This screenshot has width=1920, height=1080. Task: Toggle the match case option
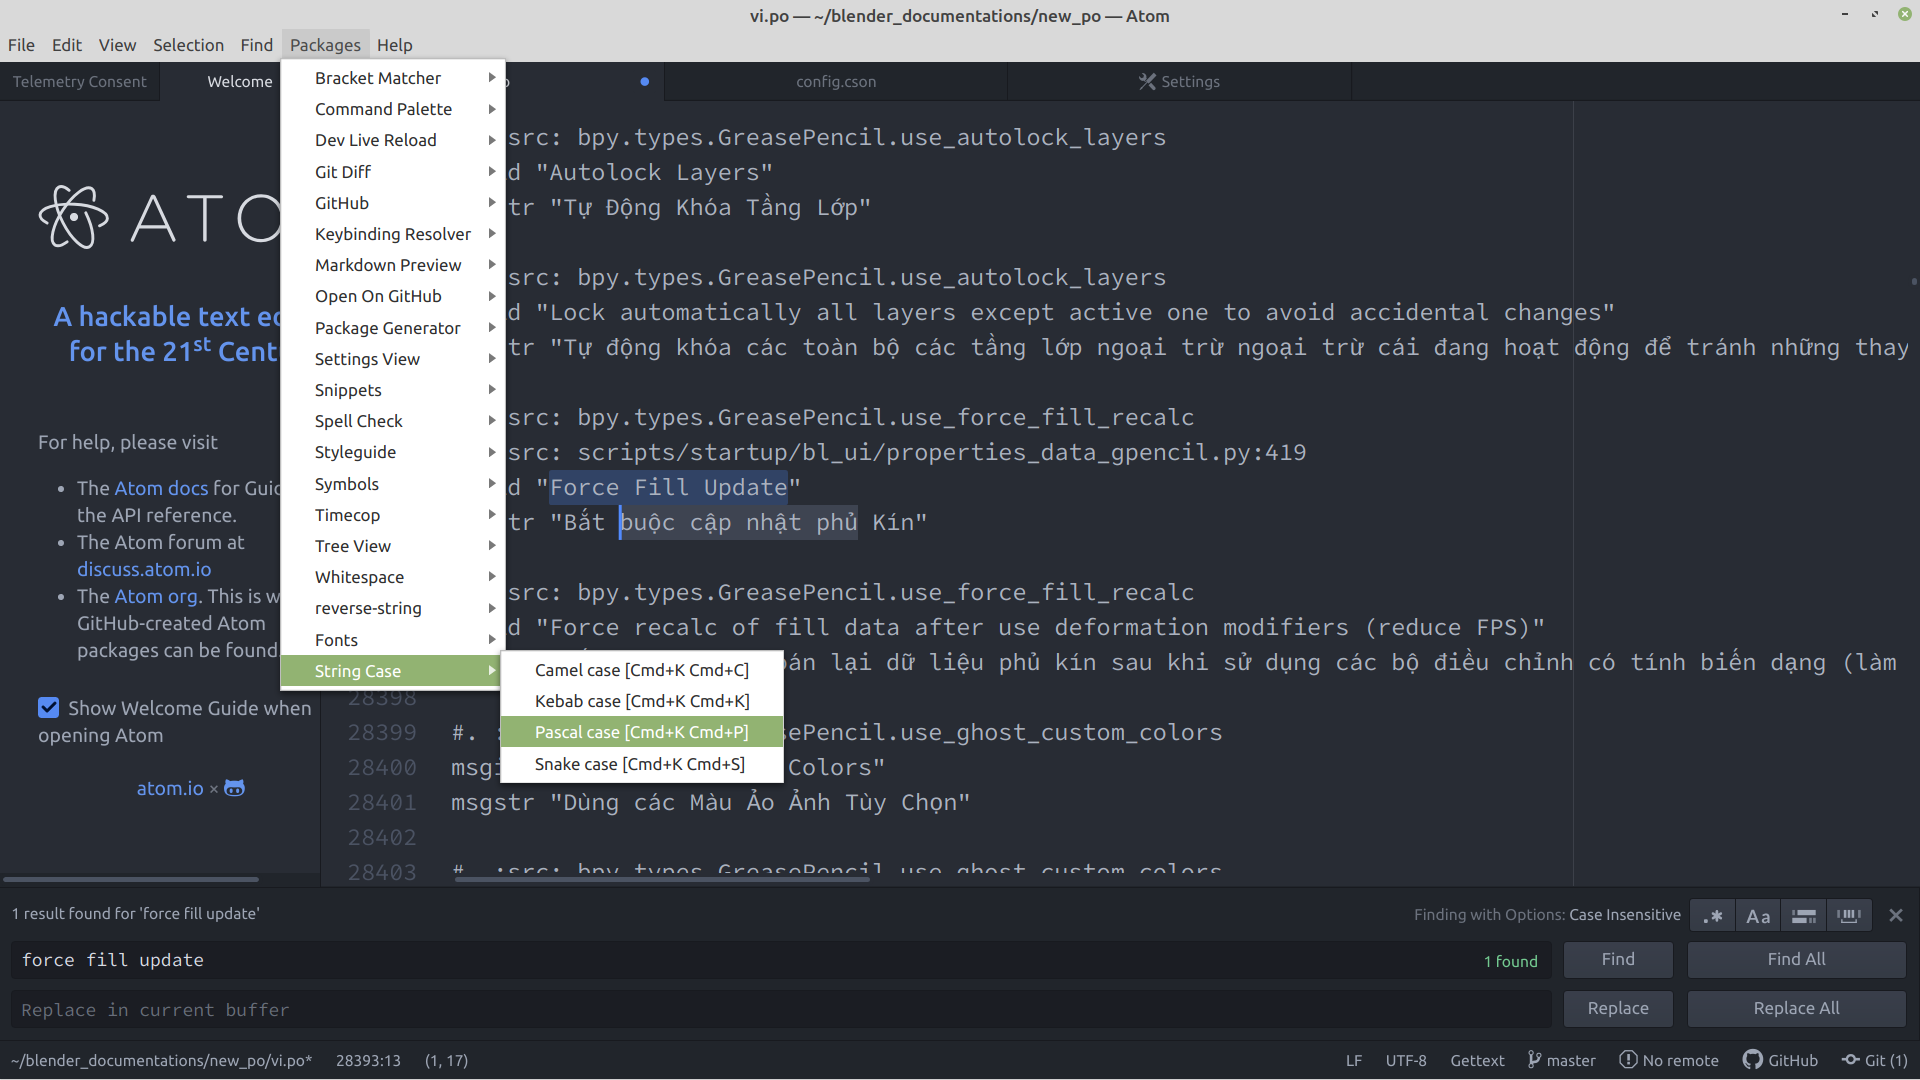(x=1758, y=916)
